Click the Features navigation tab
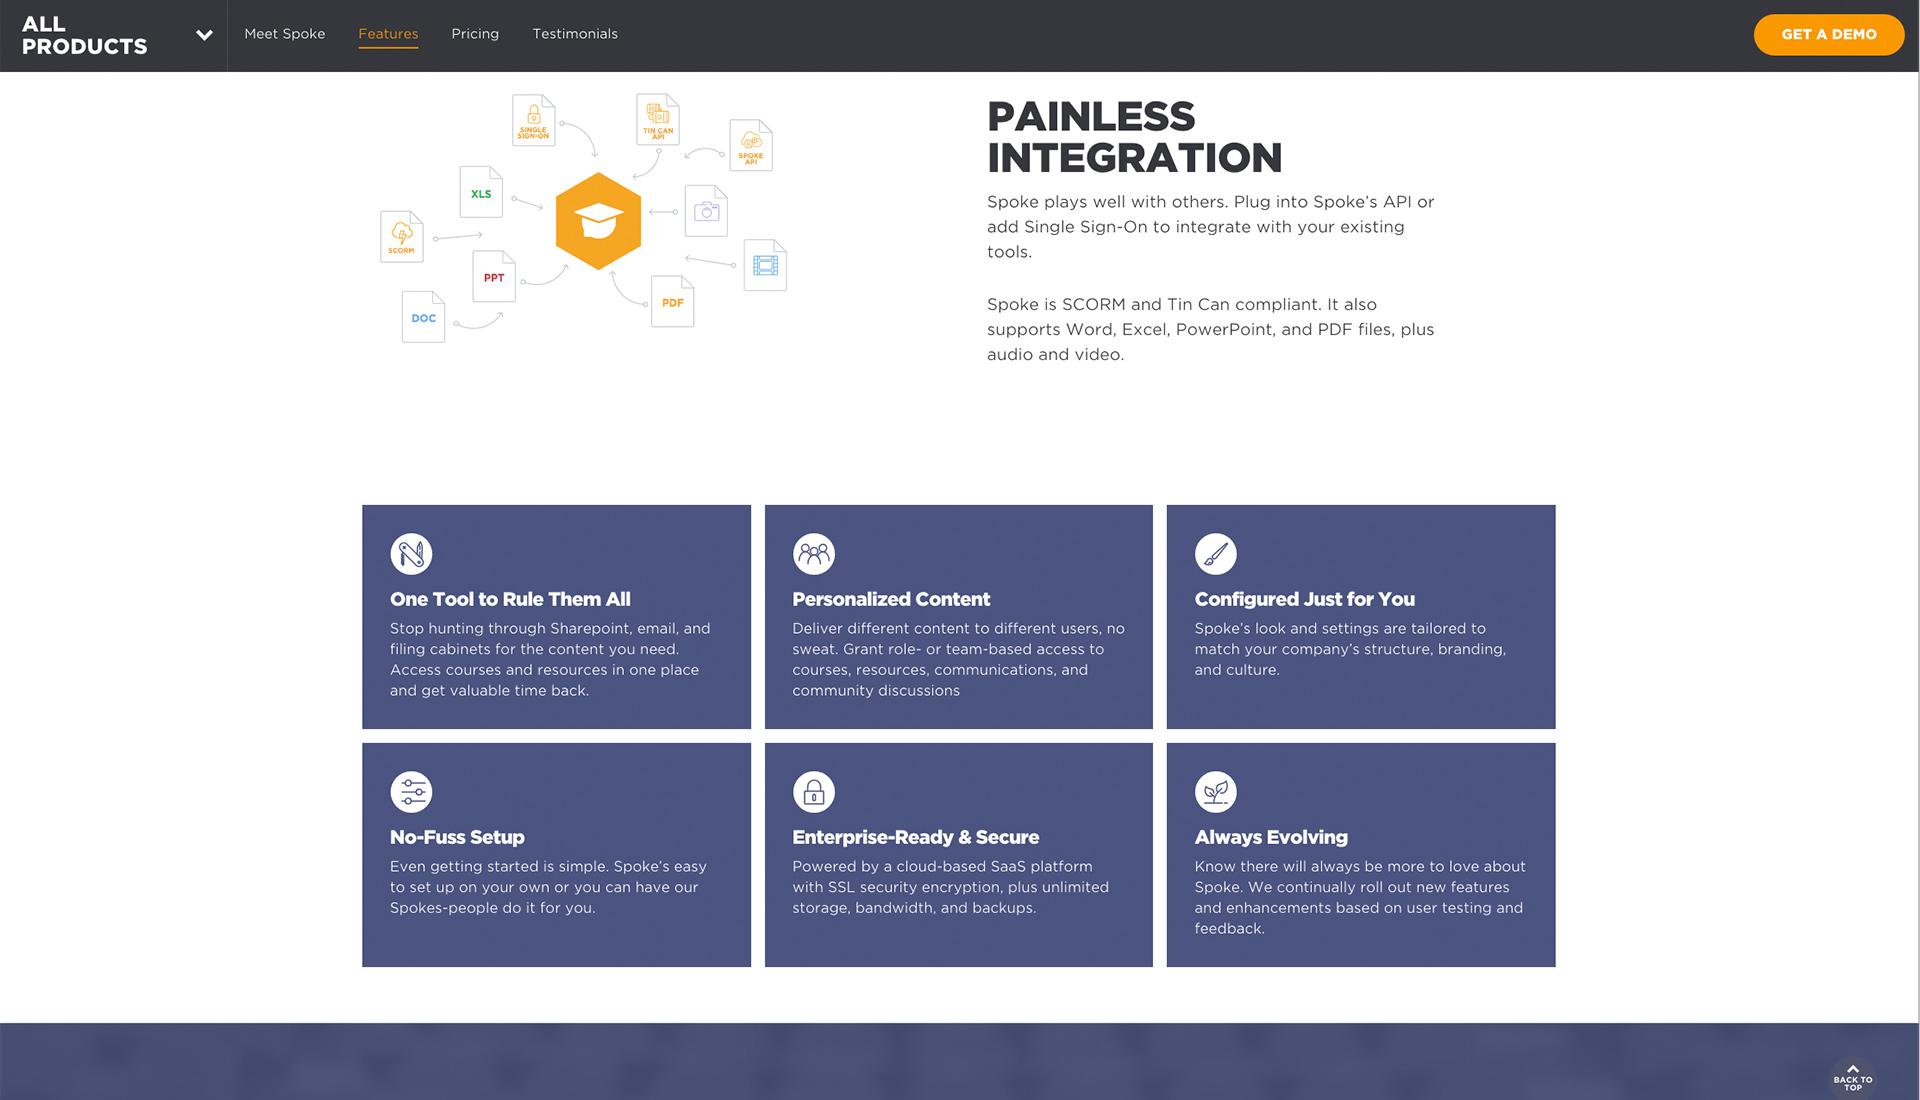 click(389, 34)
